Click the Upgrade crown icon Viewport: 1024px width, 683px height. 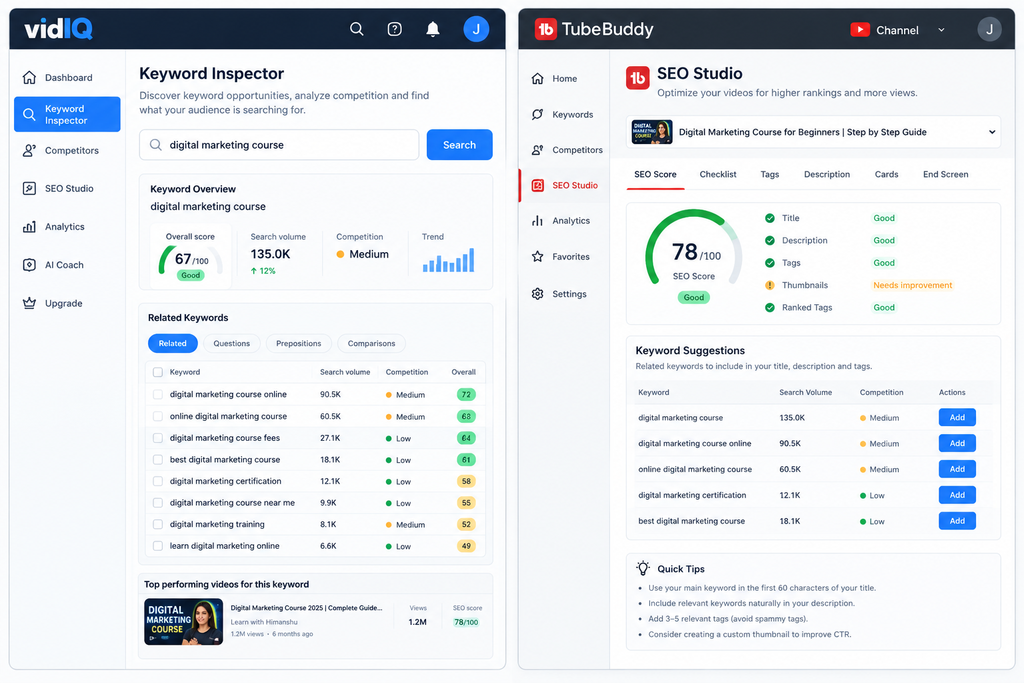29,303
